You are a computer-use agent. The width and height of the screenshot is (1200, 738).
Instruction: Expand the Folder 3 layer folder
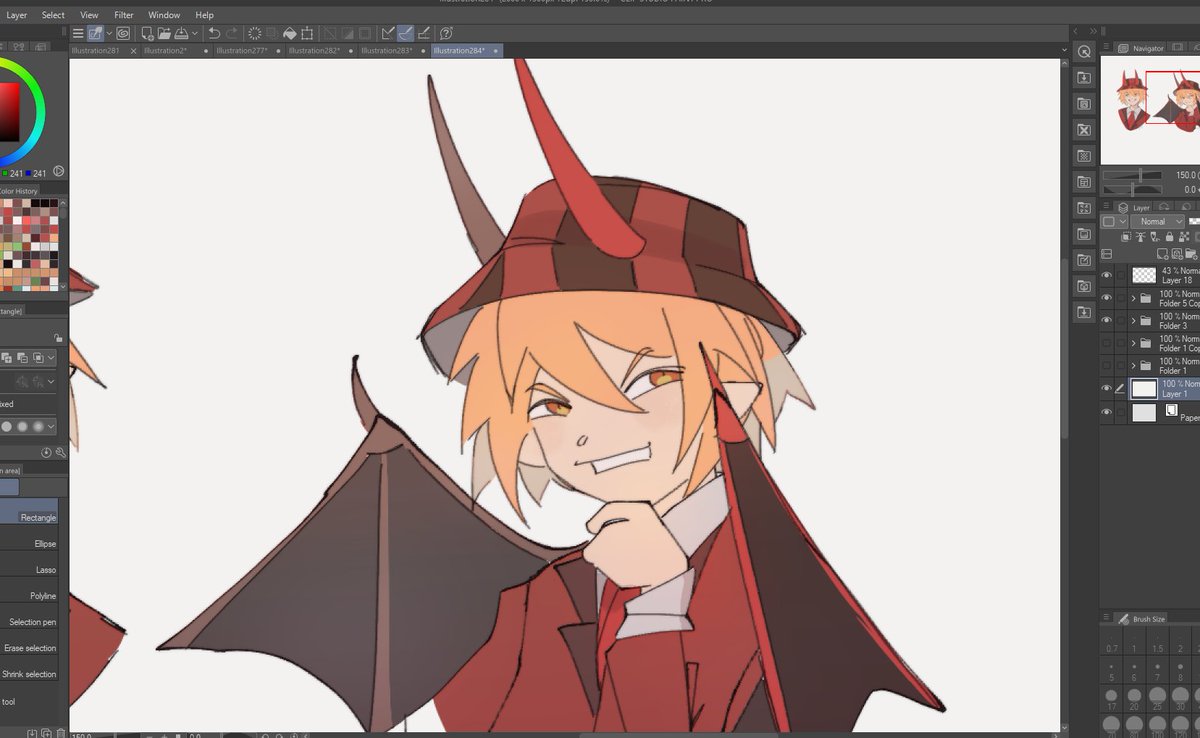tap(1133, 321)
